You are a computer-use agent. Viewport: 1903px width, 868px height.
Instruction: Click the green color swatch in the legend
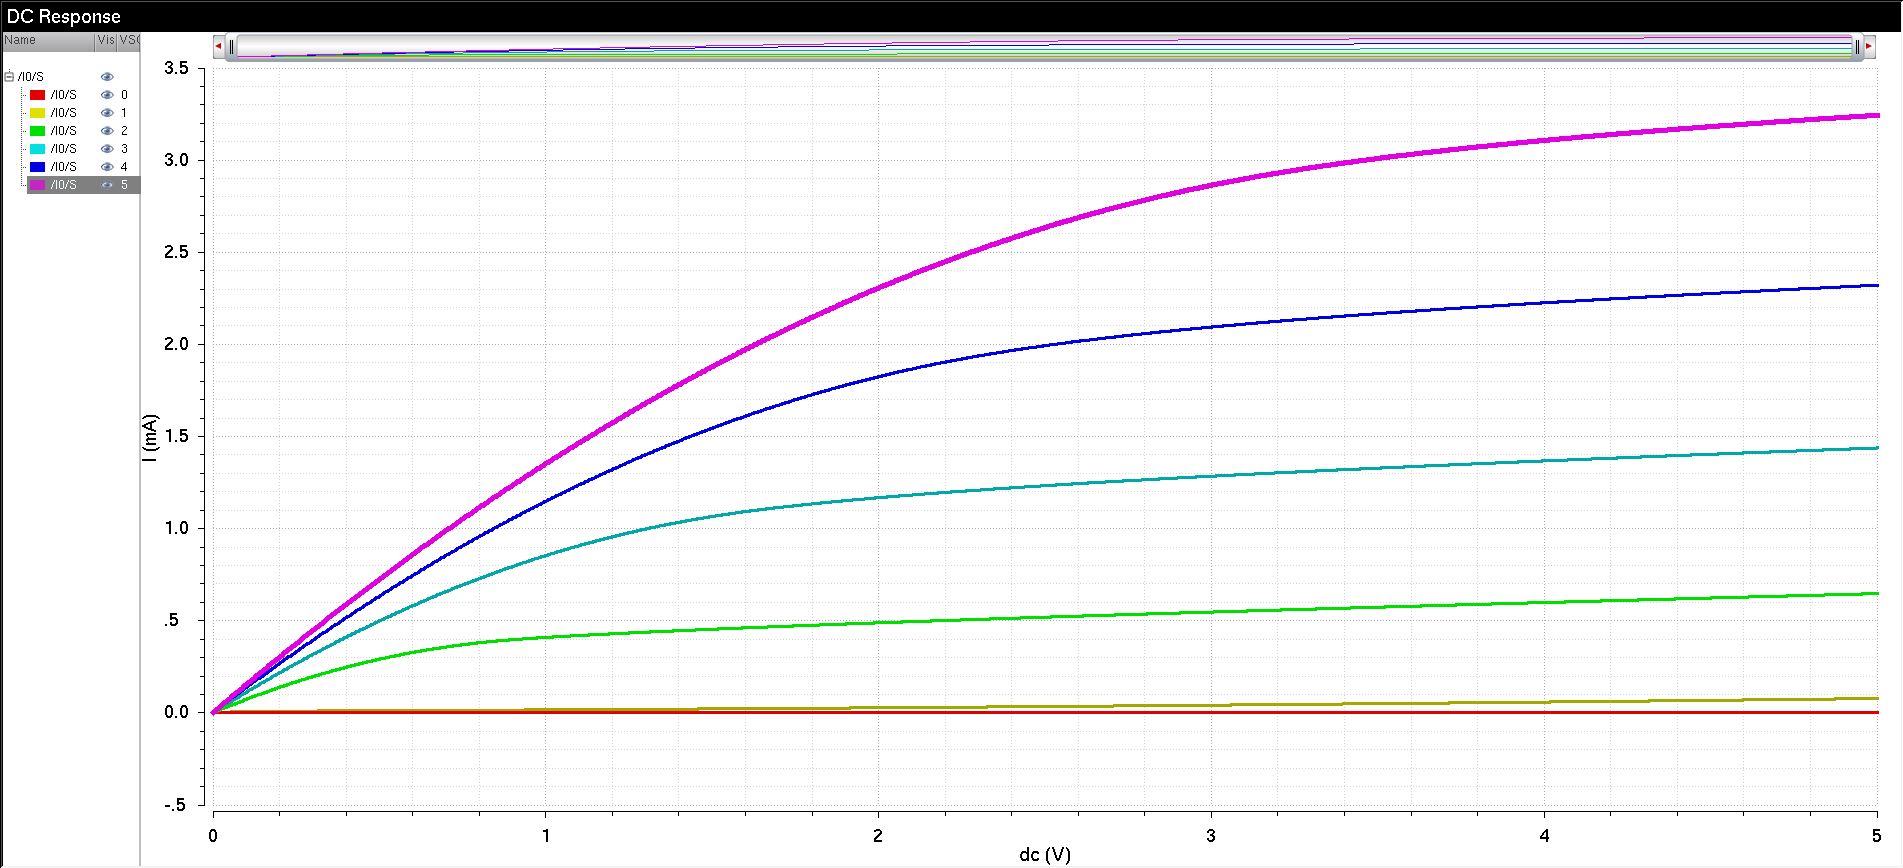click(37, 131)
